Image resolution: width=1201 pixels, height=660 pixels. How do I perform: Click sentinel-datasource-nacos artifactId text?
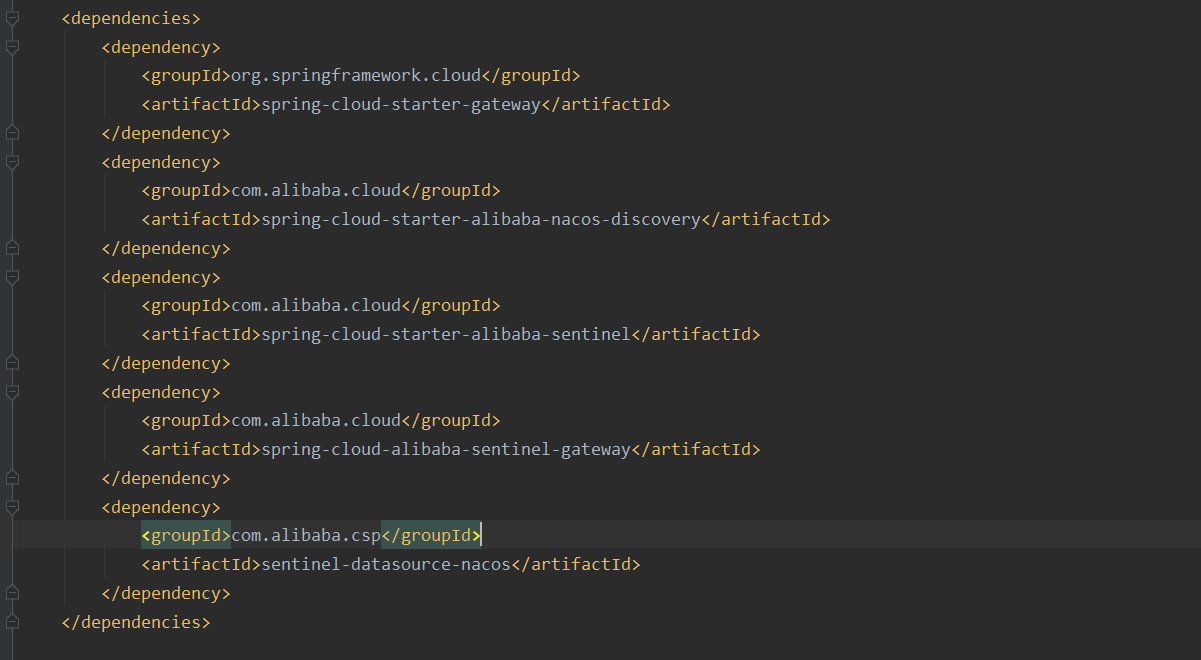click(386, 564)
